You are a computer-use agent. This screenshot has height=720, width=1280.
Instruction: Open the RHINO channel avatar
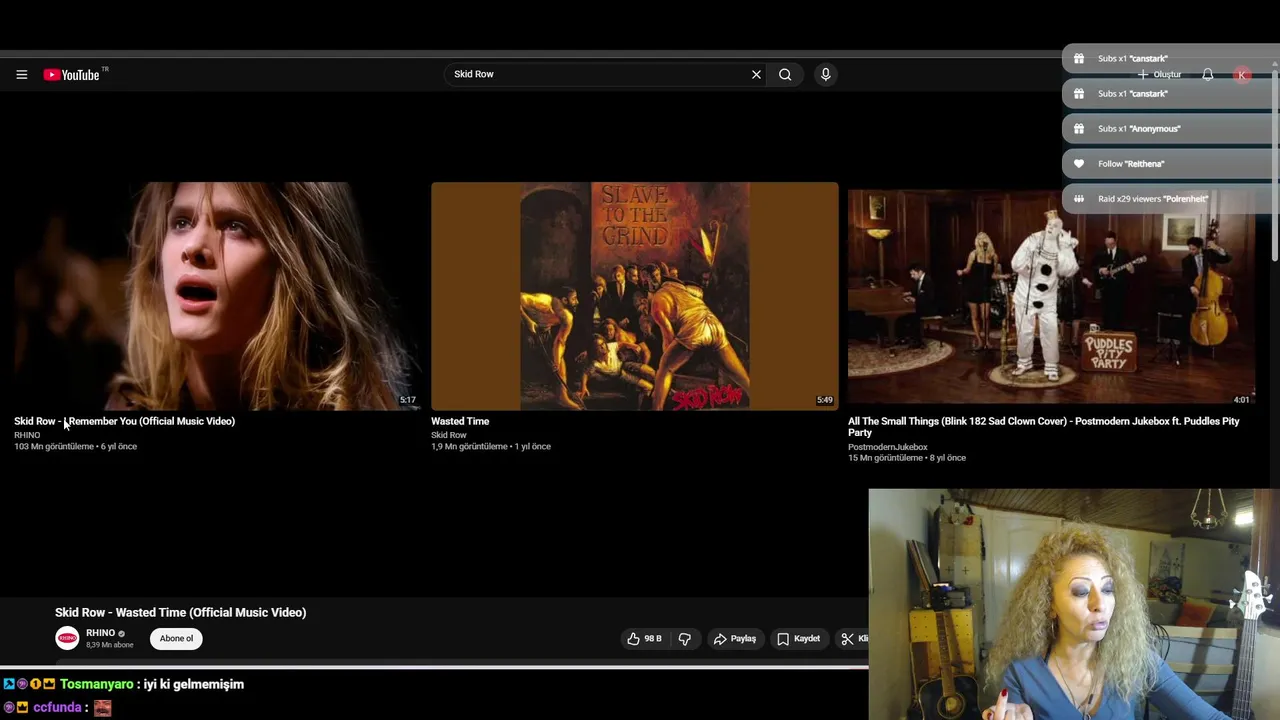pos(67,638)
